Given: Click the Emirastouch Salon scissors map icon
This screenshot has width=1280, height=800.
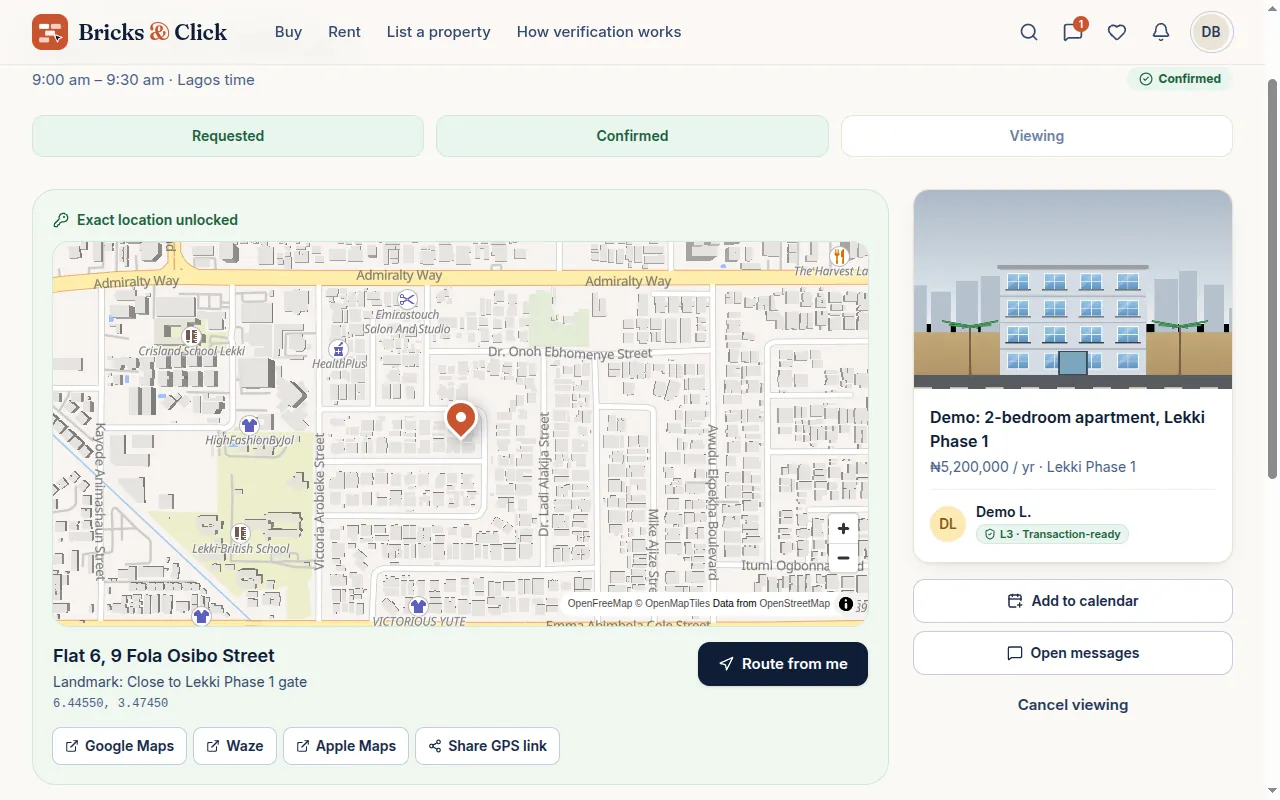Looking at the screenshot, I should [407, 299].
